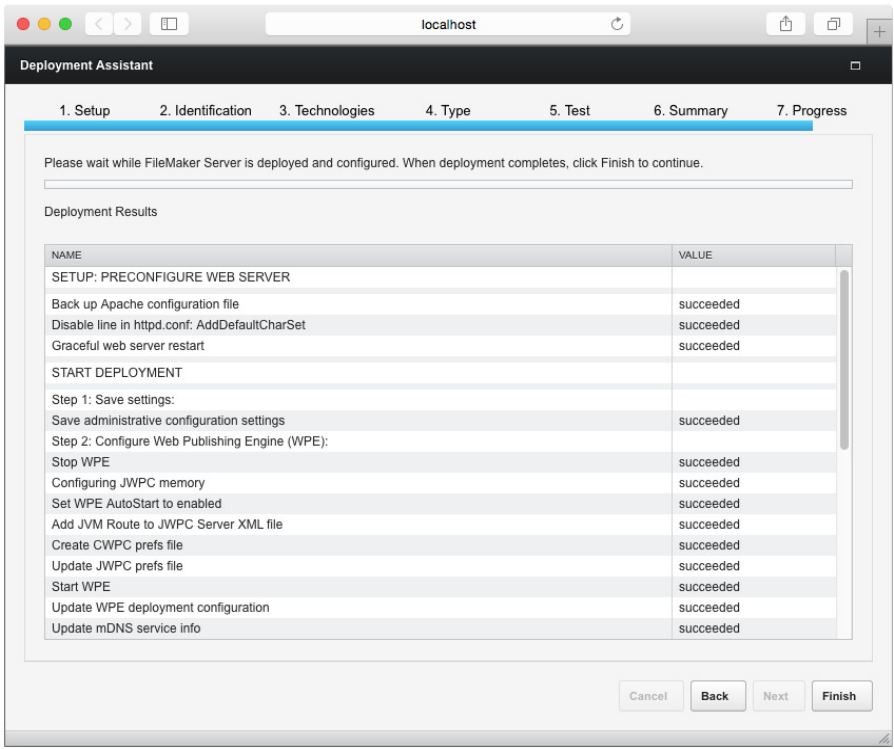The image size is (894, 749).
Task: Select 'Disable line in httpd.conf: AddDefaultCharSet' row
Action: tap(440, 325)
